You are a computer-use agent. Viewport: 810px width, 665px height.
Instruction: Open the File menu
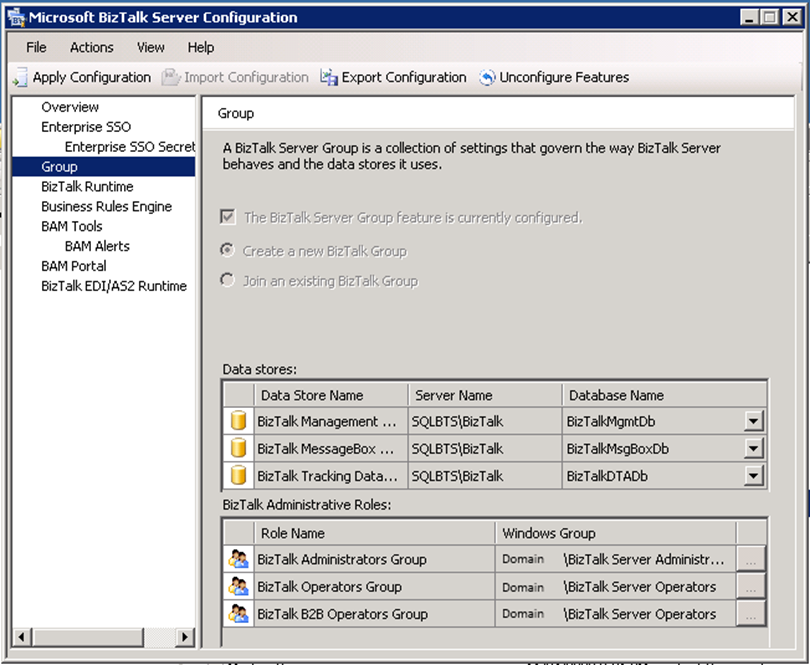coord(36,48)
